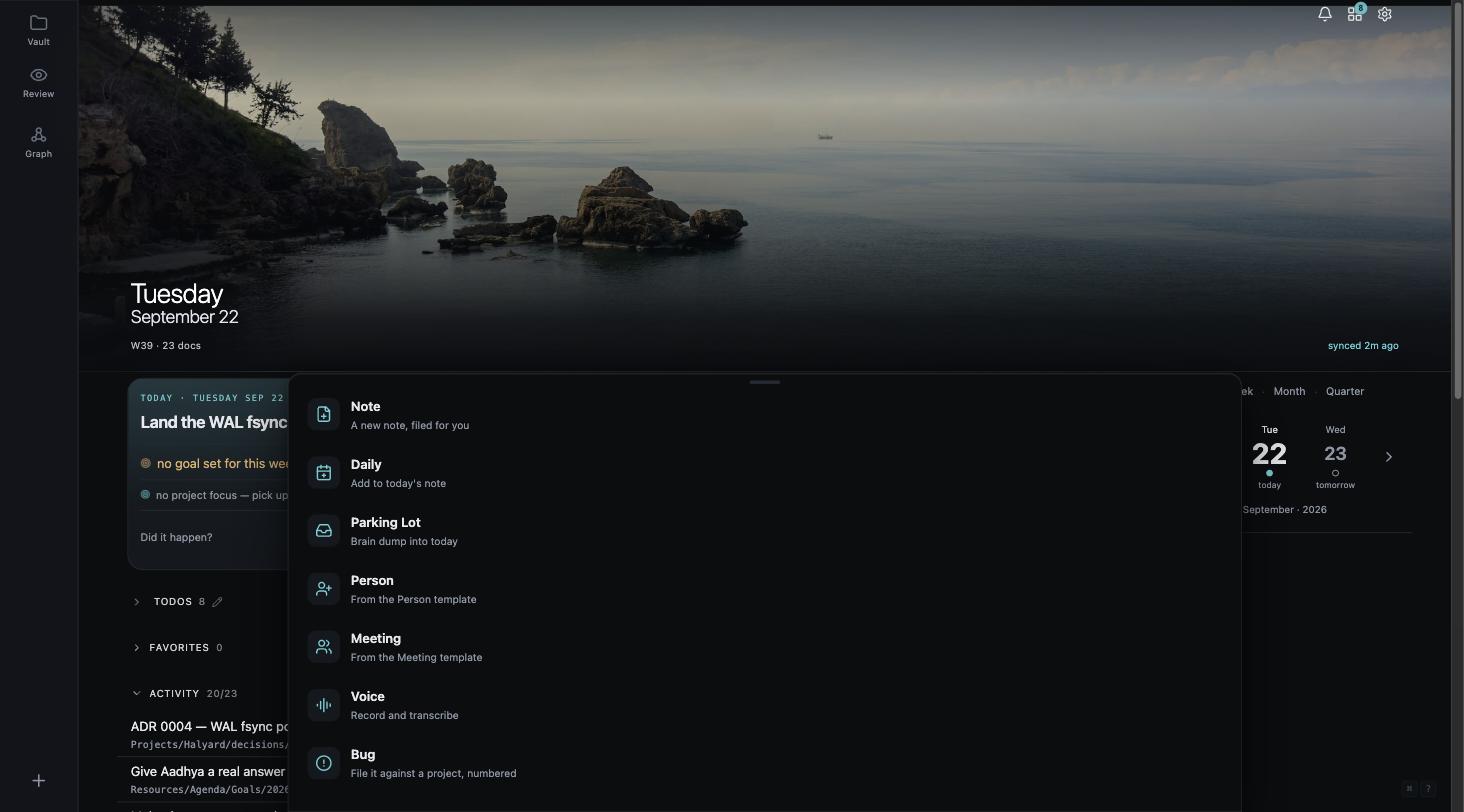
Task: Go to next days with right chevron
Action: (x=1388, y=457)
